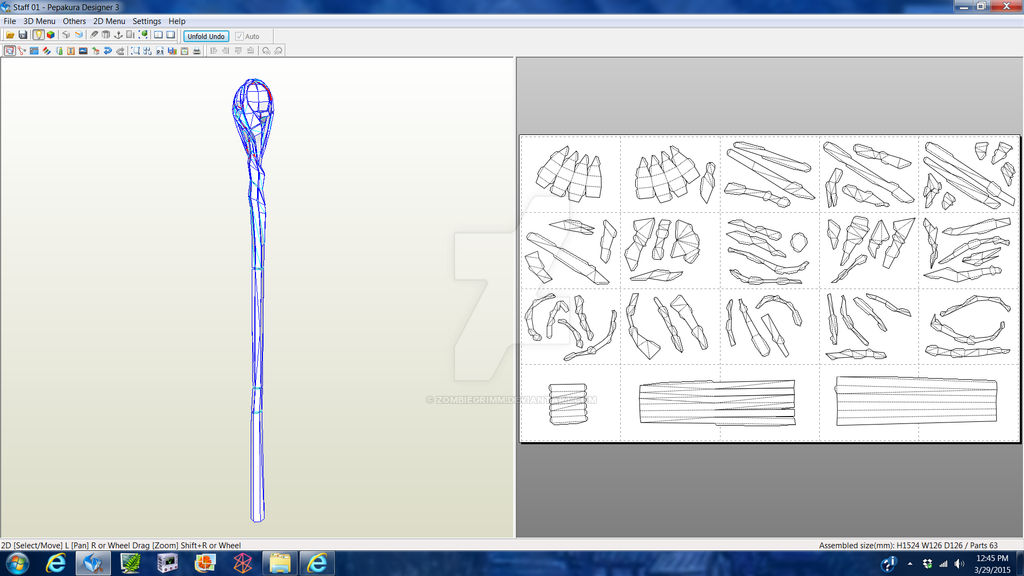Open the Others menu

point(73,20)
